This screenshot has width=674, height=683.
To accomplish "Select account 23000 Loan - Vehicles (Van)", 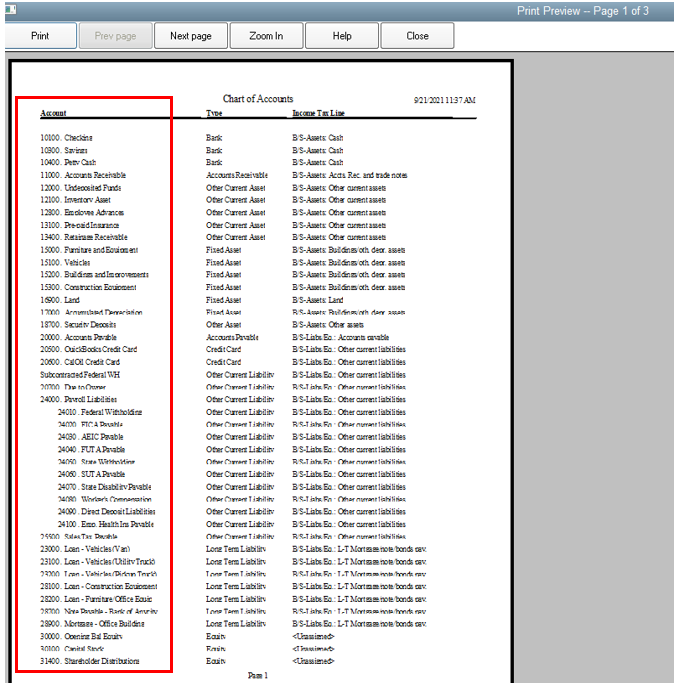I will pyautogui.click(x=85, y=549).
